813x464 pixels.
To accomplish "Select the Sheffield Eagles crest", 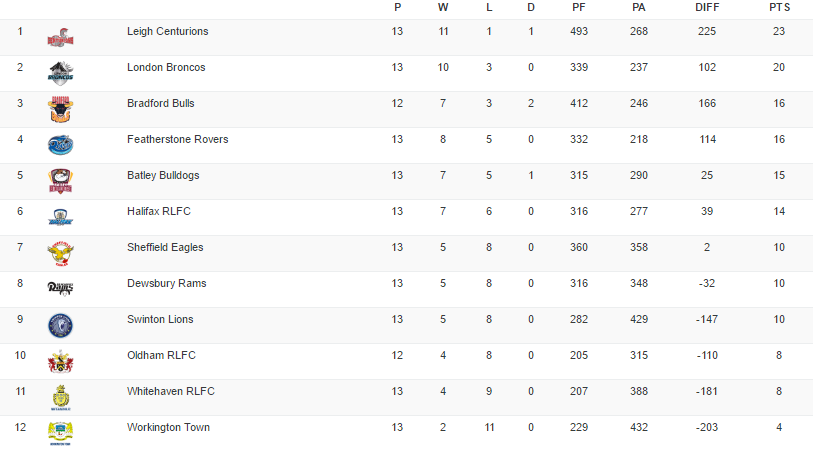I will tap(60, 253).
